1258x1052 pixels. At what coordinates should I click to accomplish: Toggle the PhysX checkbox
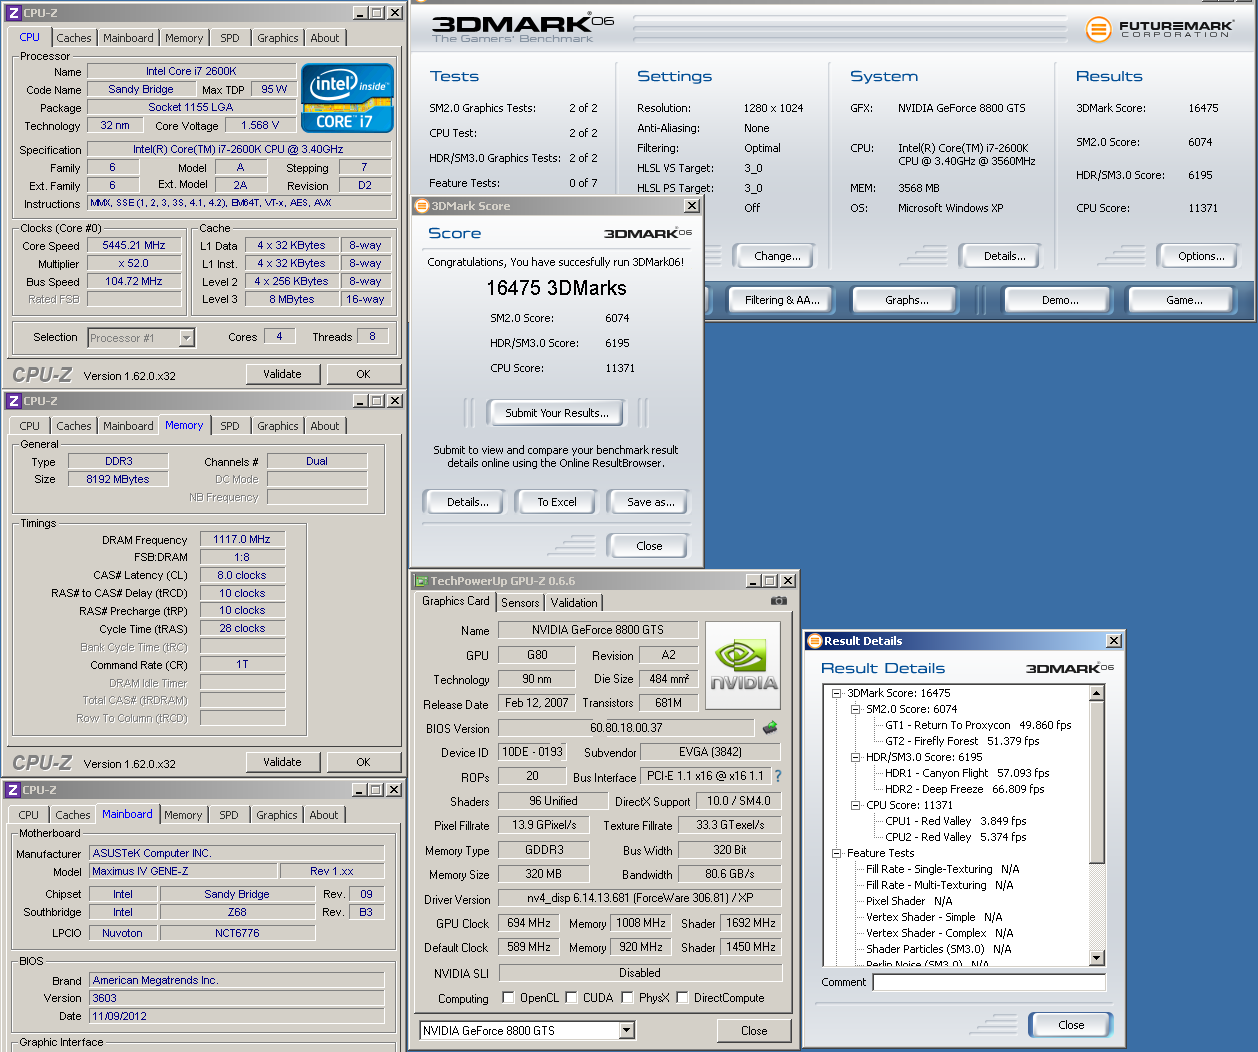coord(627,997)
